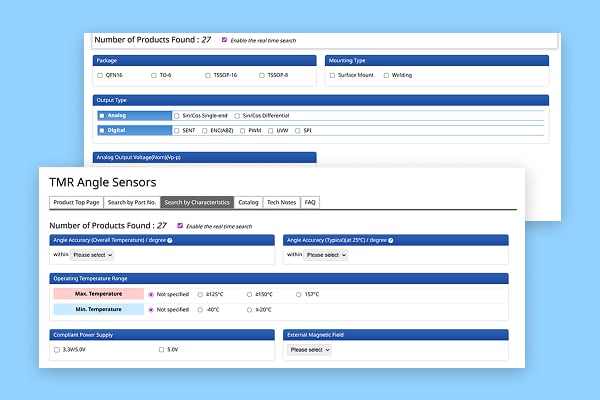This screenshot has height=400, width=600.
Task: Enable the Surface Mount mounting type
Action: [x=333, y=75]
